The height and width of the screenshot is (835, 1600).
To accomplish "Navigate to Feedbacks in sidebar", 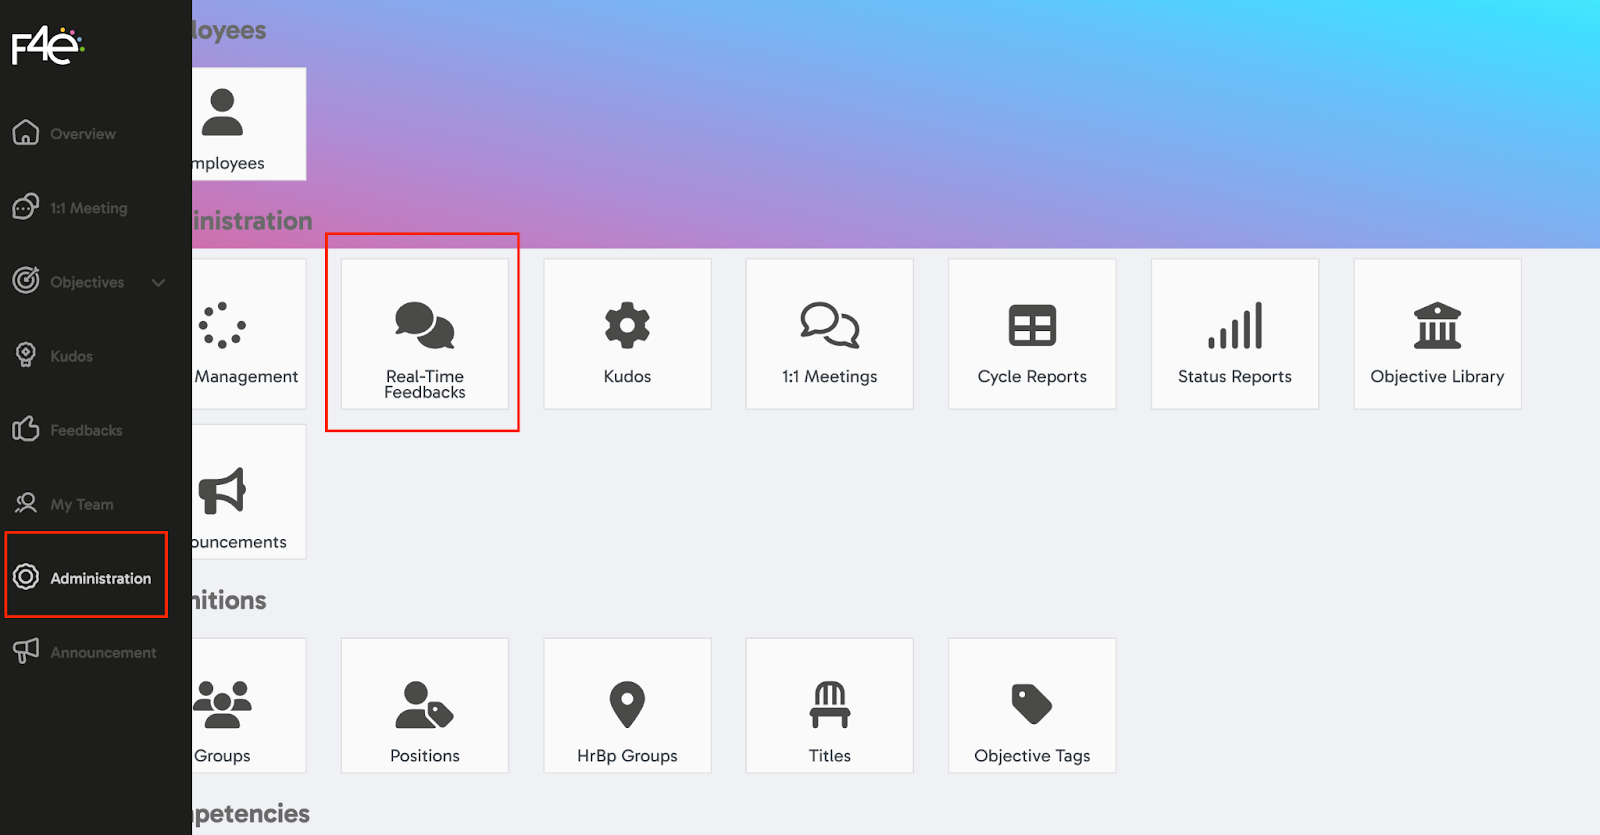I will coord(86,430).
